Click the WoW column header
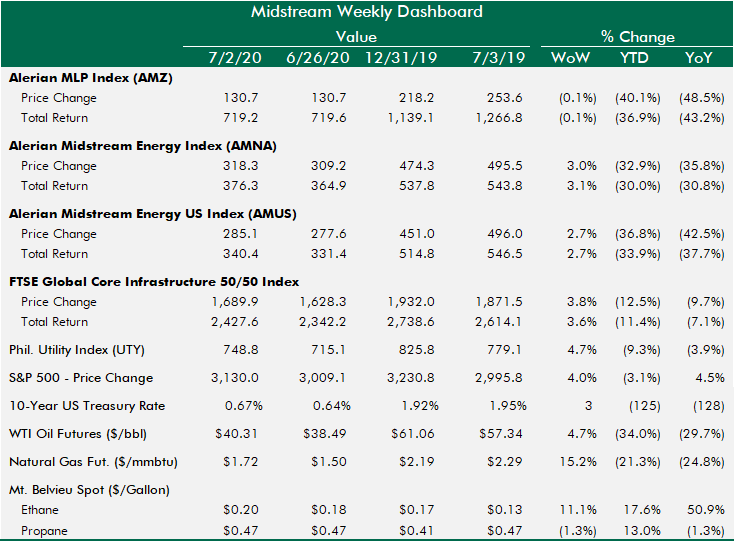This screenshot has height=542, width=735. click(x=570, y=58)
